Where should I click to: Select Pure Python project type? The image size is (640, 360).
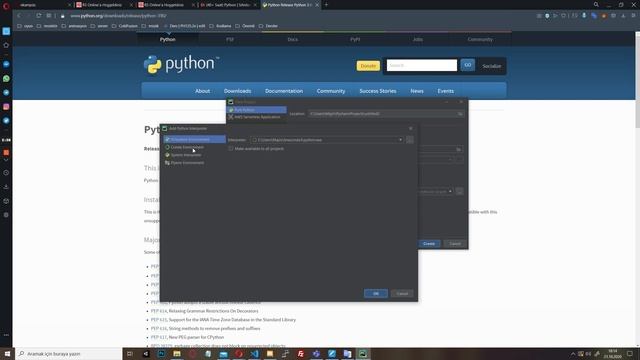pyautogui.click(x=256, y=110)
